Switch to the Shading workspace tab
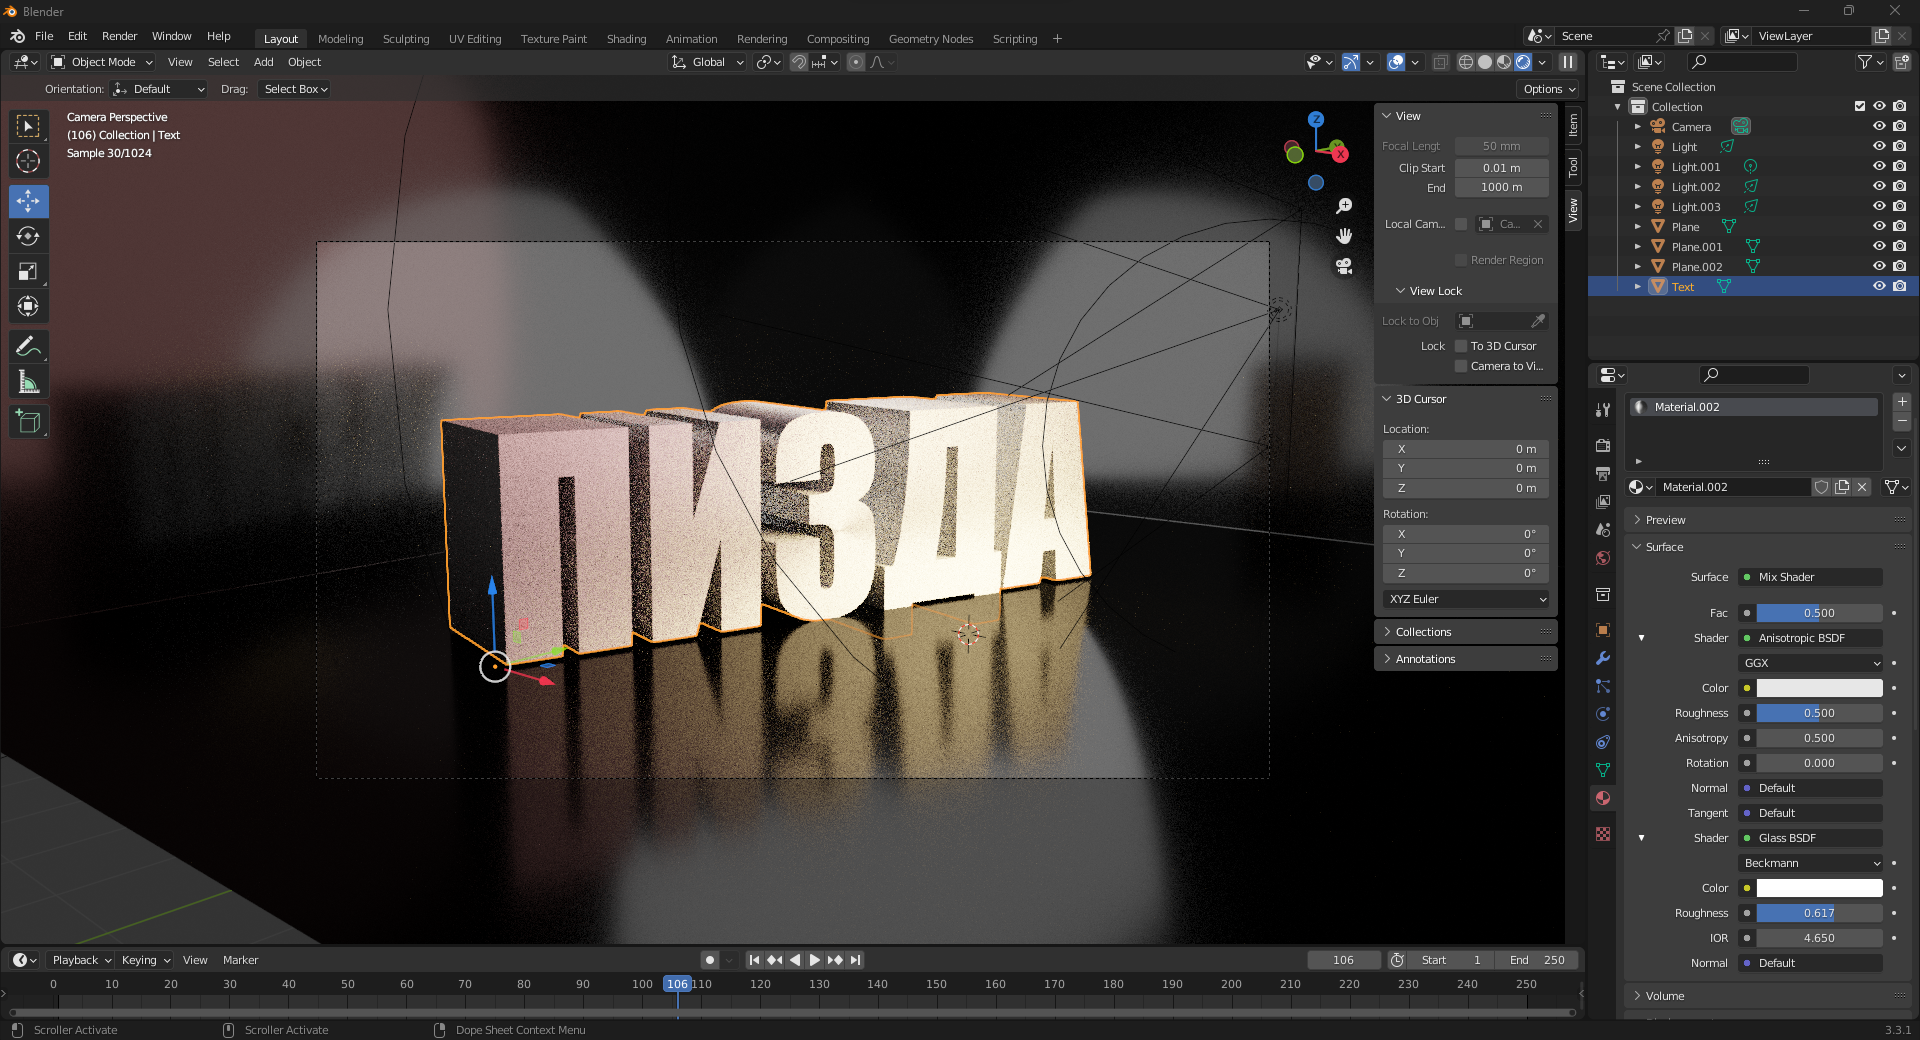 [626, 39]
